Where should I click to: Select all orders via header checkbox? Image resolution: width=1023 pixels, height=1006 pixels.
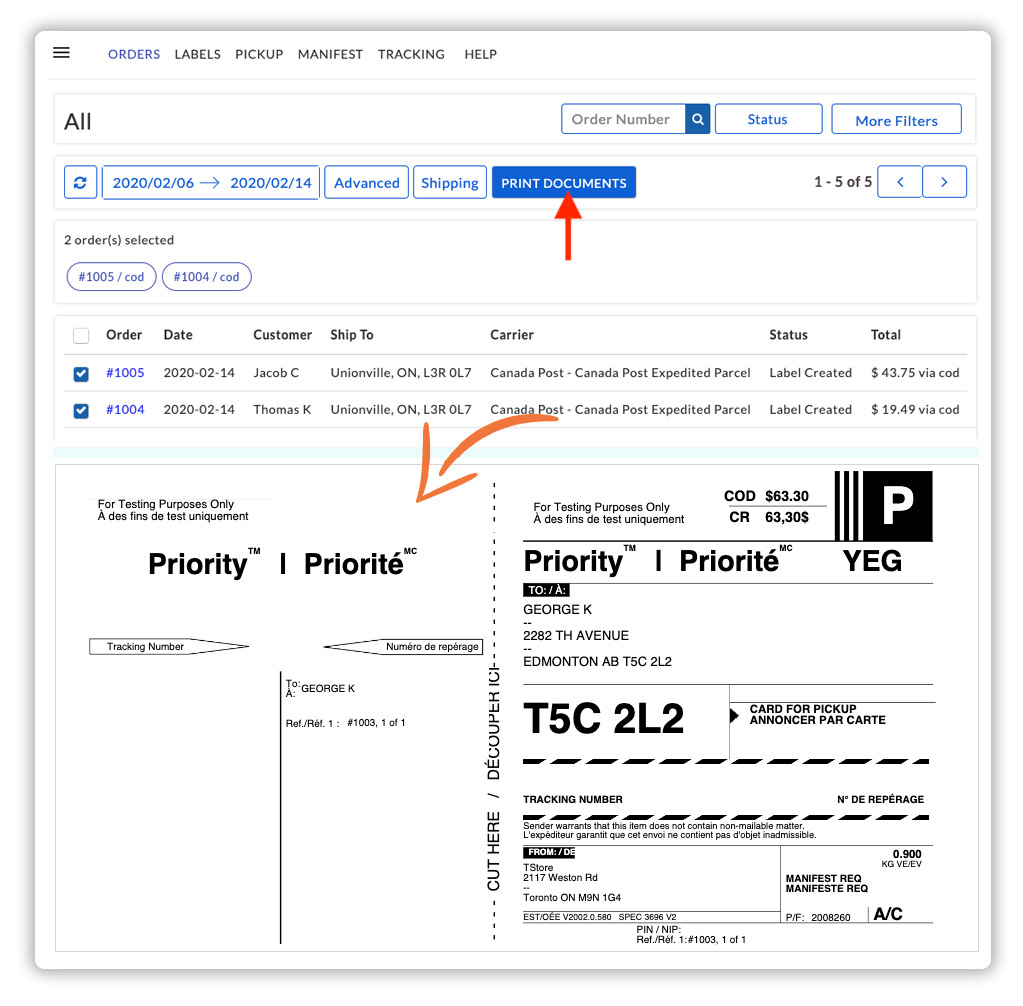pyautogui.click(x=81, y=335)
